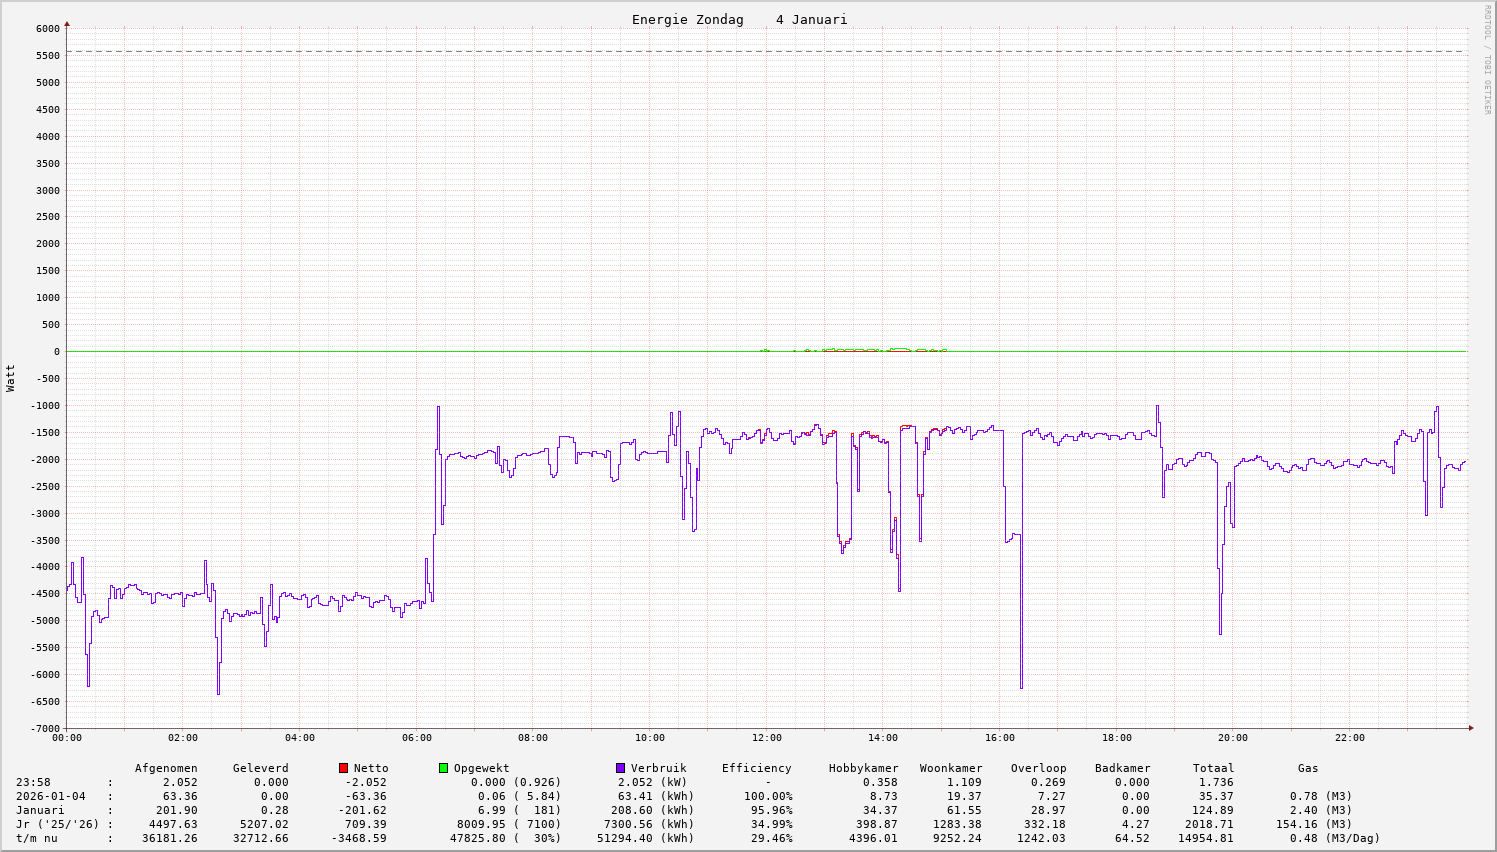Click the Efficiency column header
The height and width of the screenshot is (852, 1497).
pos(756,768)
